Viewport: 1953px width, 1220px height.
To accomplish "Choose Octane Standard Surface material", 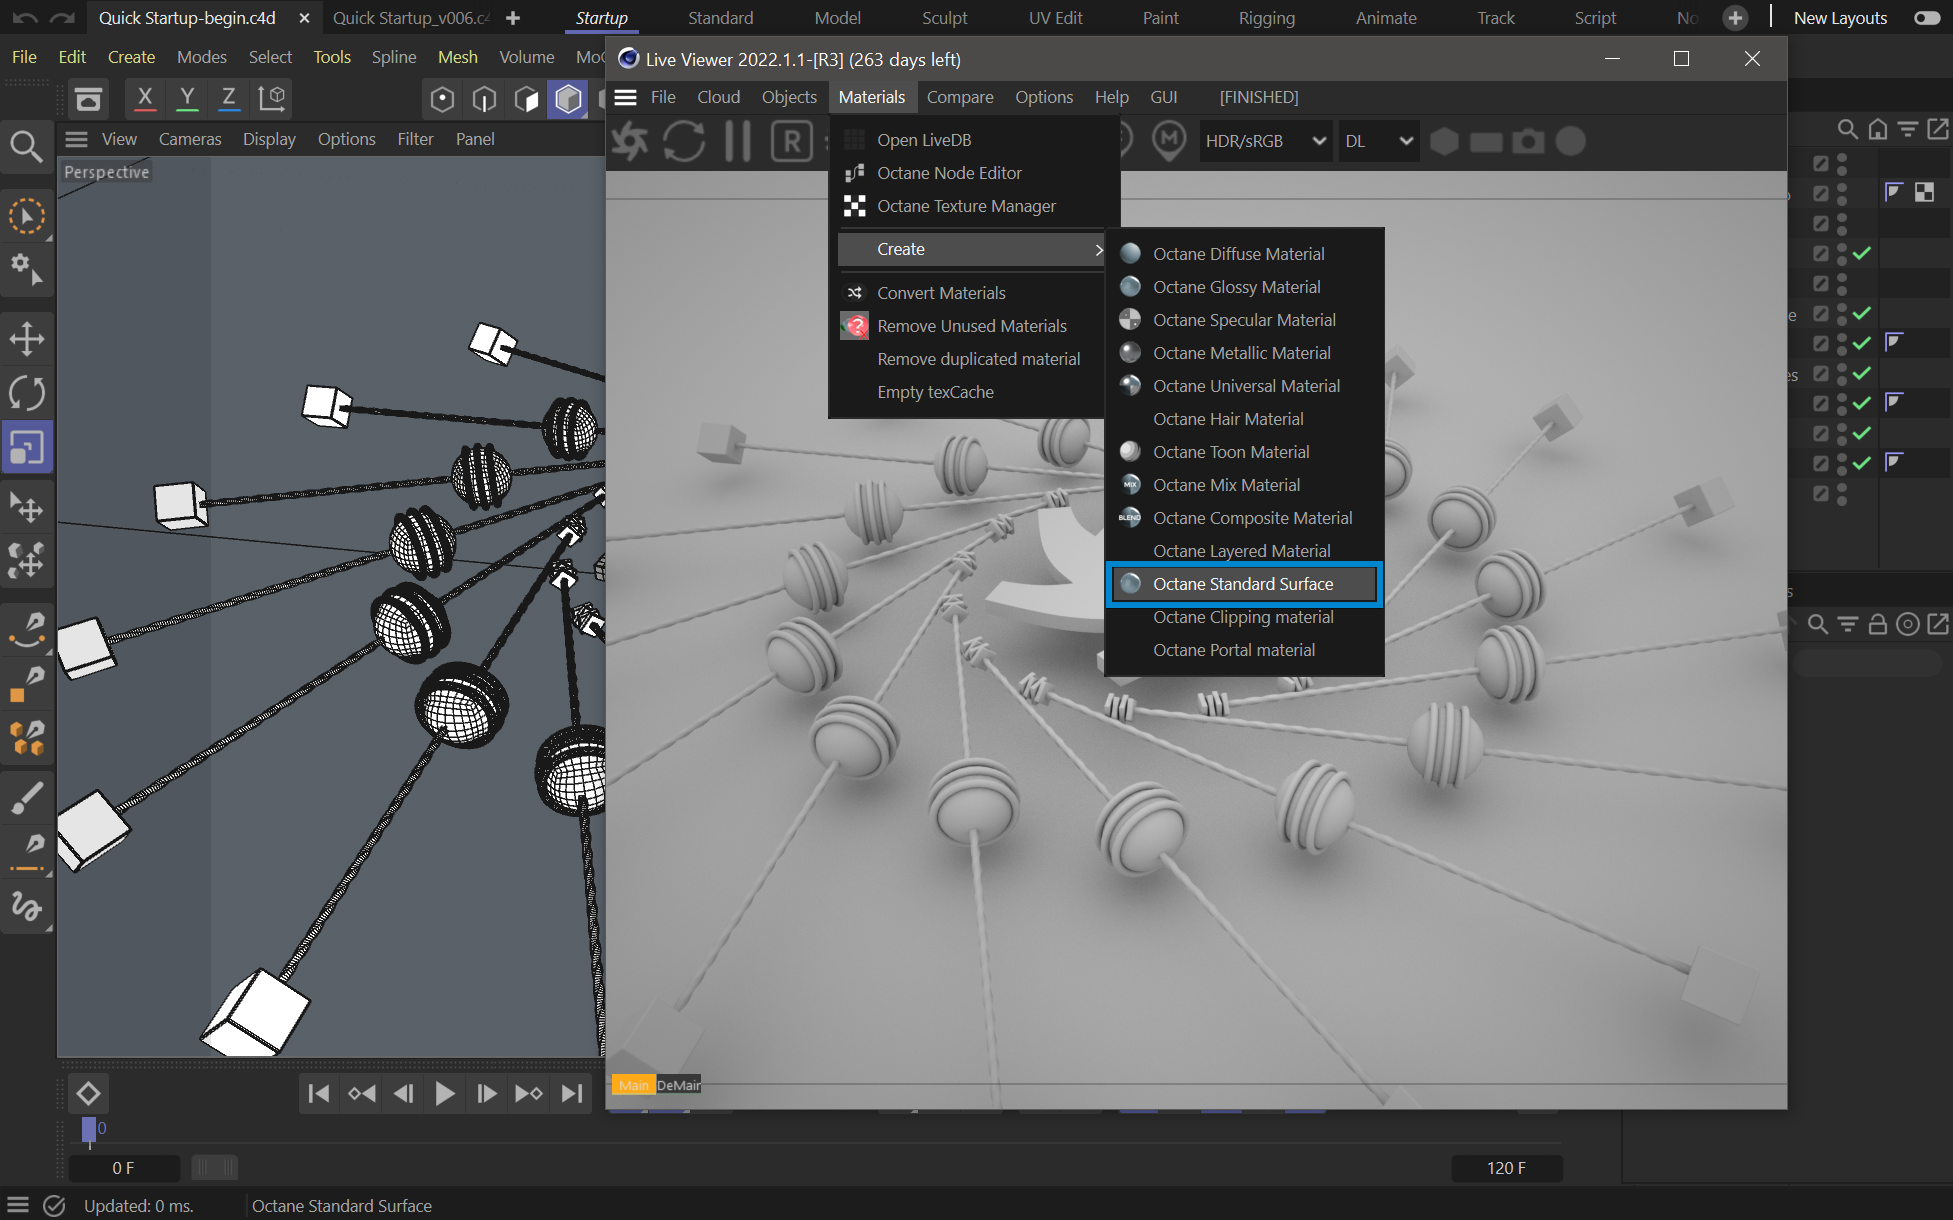I will click(x=1242, y=584).
